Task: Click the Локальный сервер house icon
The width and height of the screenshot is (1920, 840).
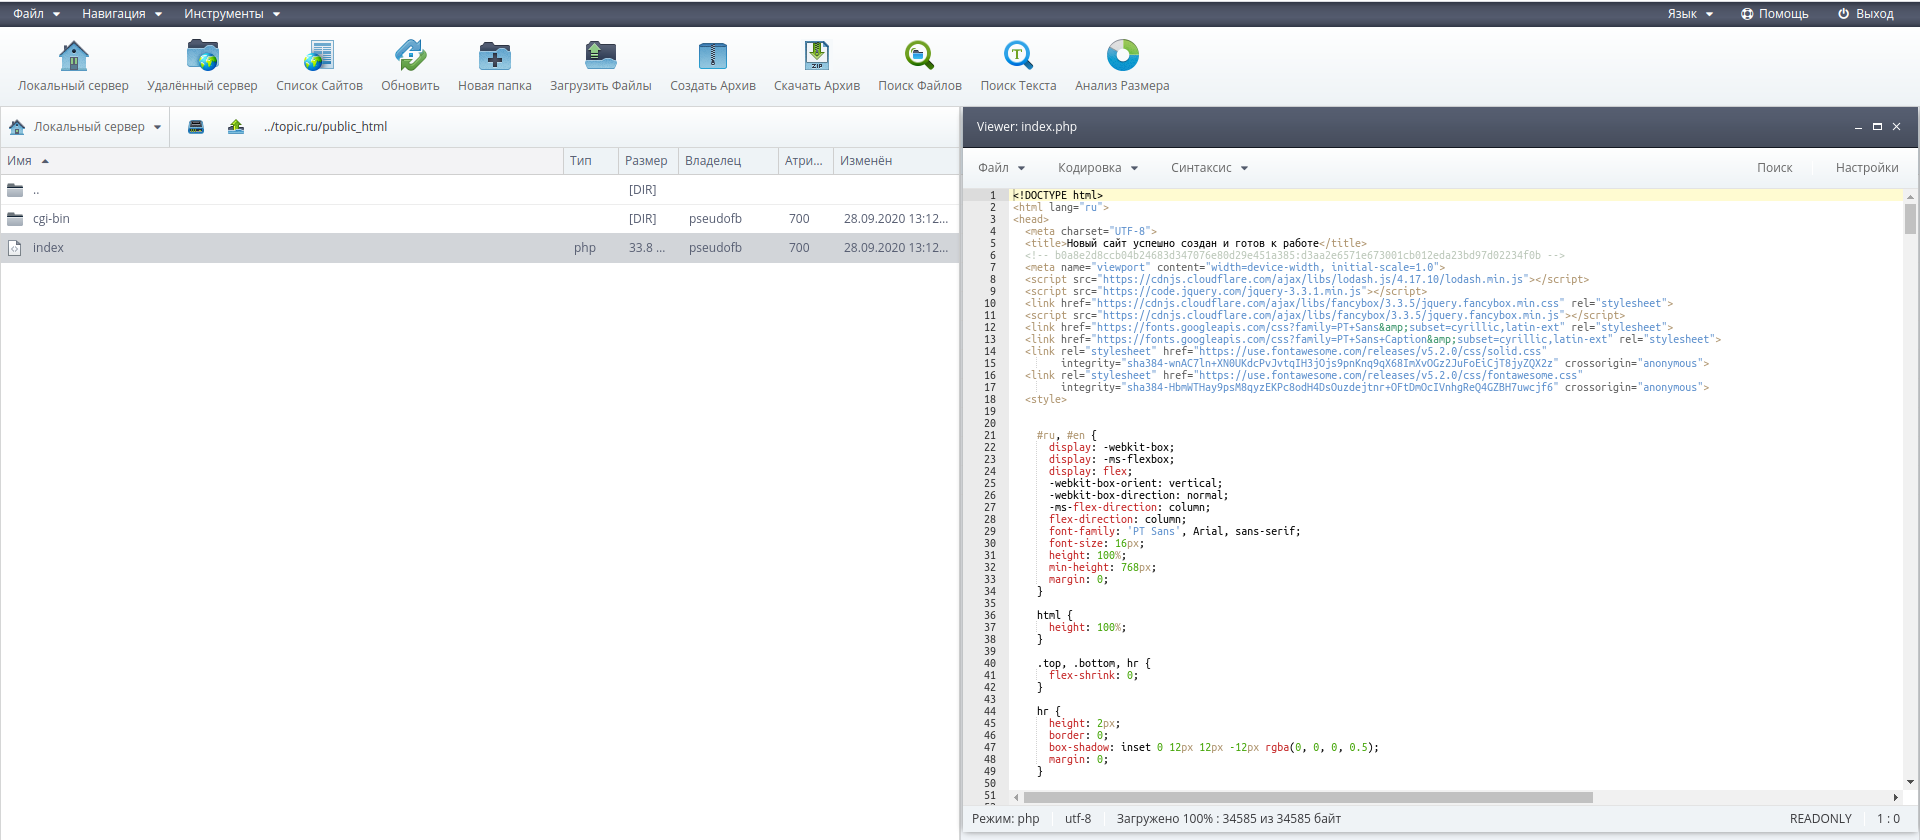Action: (73, 56)
